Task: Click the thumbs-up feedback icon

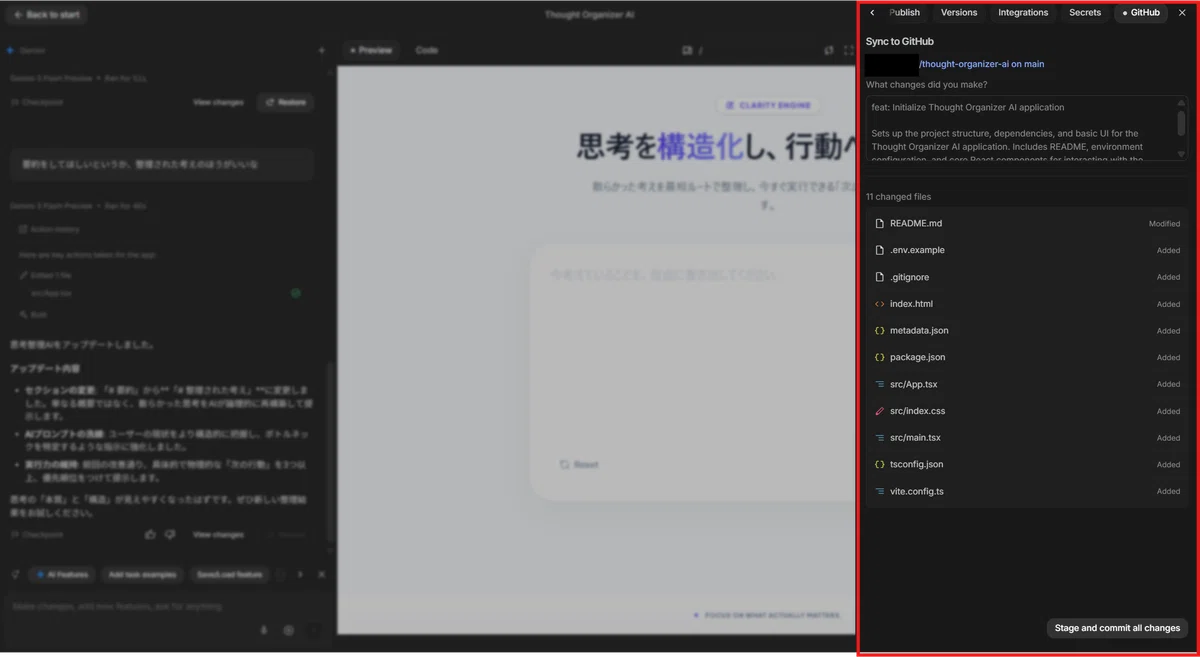Action: (x=151, y=535)
